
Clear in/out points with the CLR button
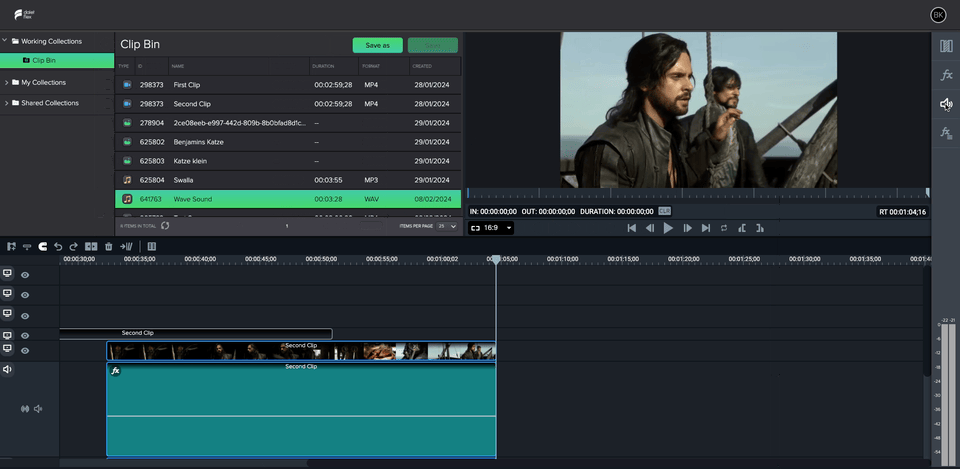pos(664,211)
